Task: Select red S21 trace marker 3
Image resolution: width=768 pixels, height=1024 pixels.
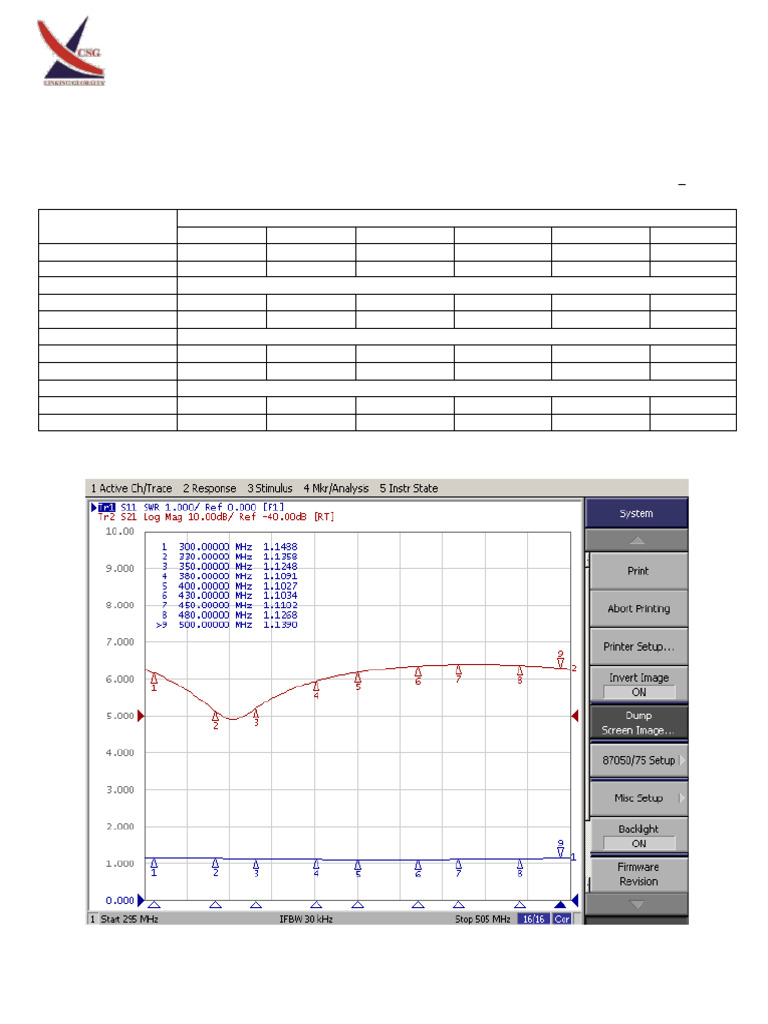Action: (256, 717)
